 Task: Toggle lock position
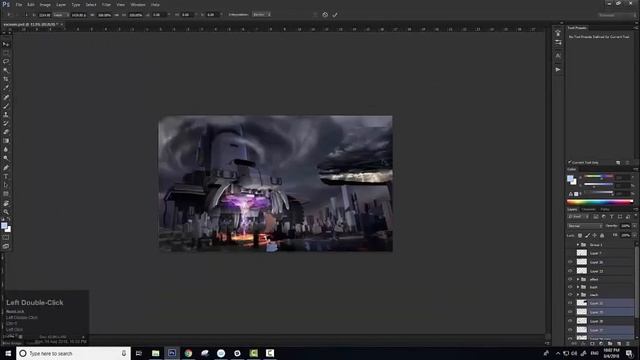(594, 236)
